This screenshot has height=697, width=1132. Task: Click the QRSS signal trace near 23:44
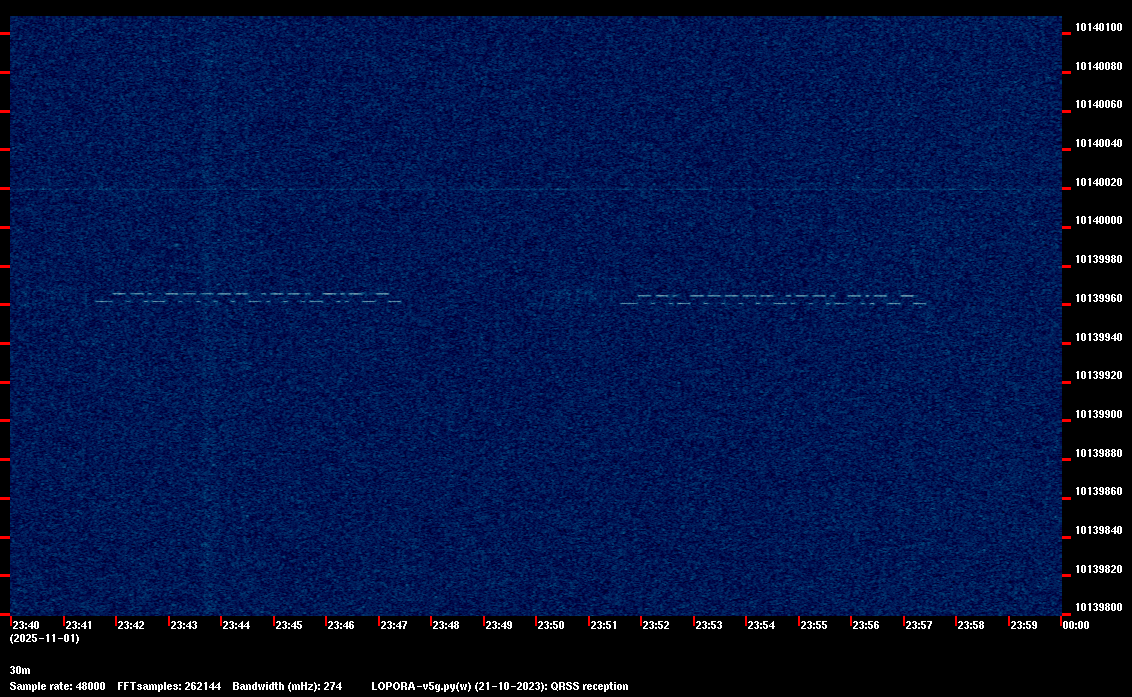pos(248,298)
